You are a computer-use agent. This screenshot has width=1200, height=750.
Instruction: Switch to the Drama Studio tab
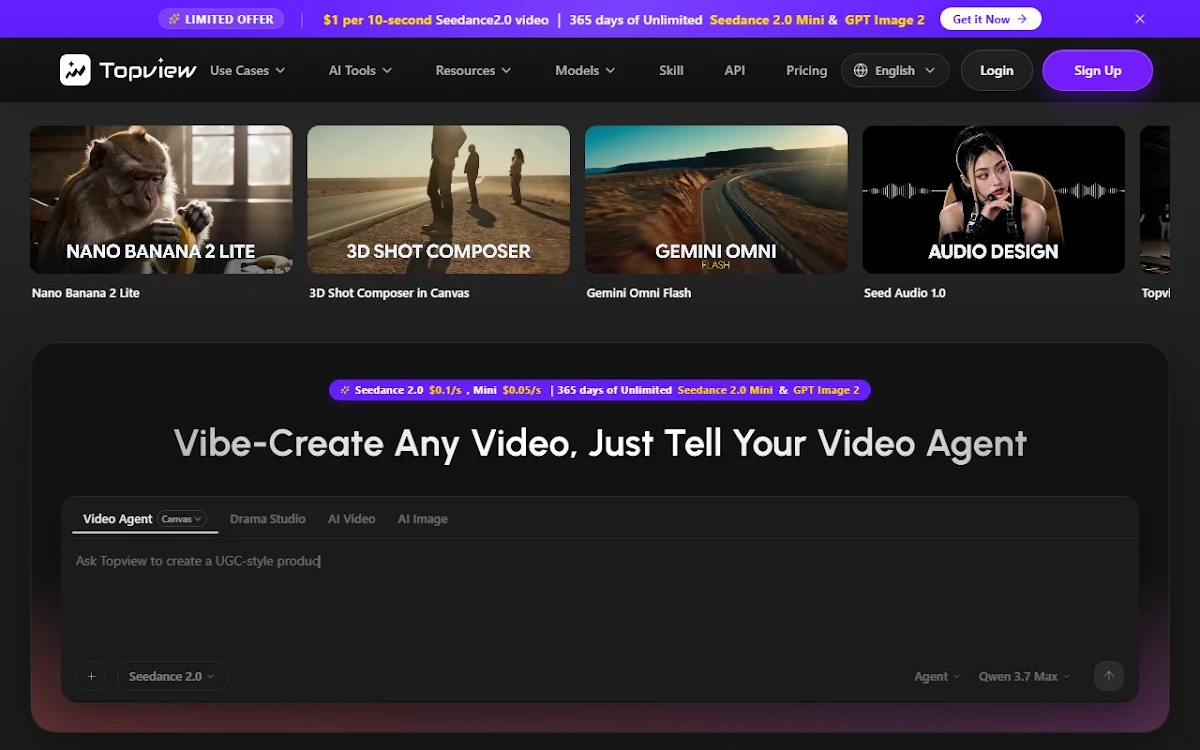(268, 519)
